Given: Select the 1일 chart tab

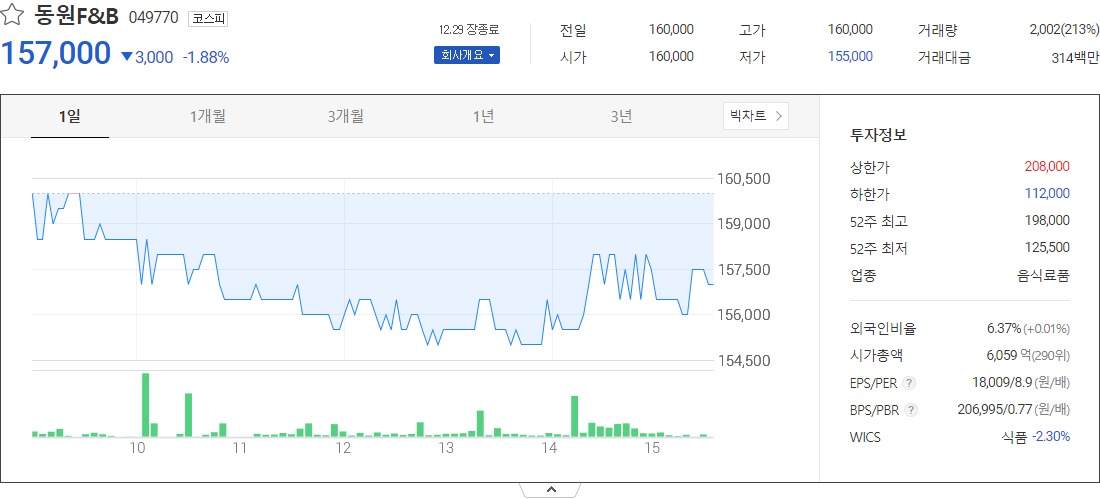Looking at the screenshot, I should point(69,117).
